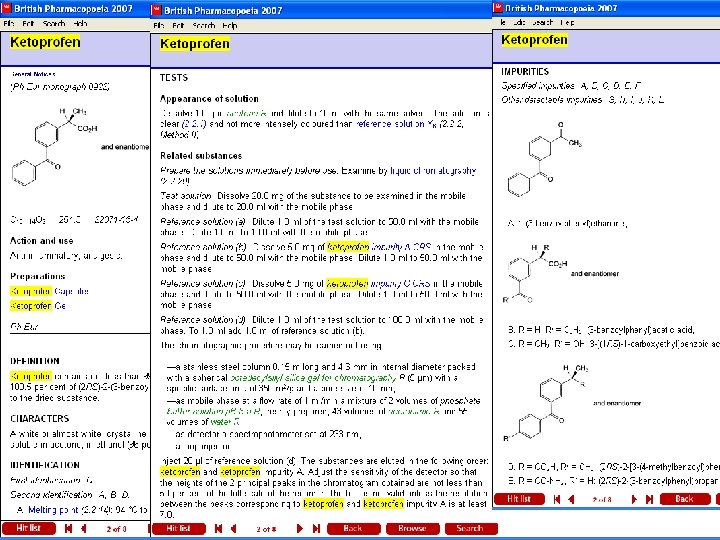Click Ketoprofen title in right window

[x=534, y=40]
